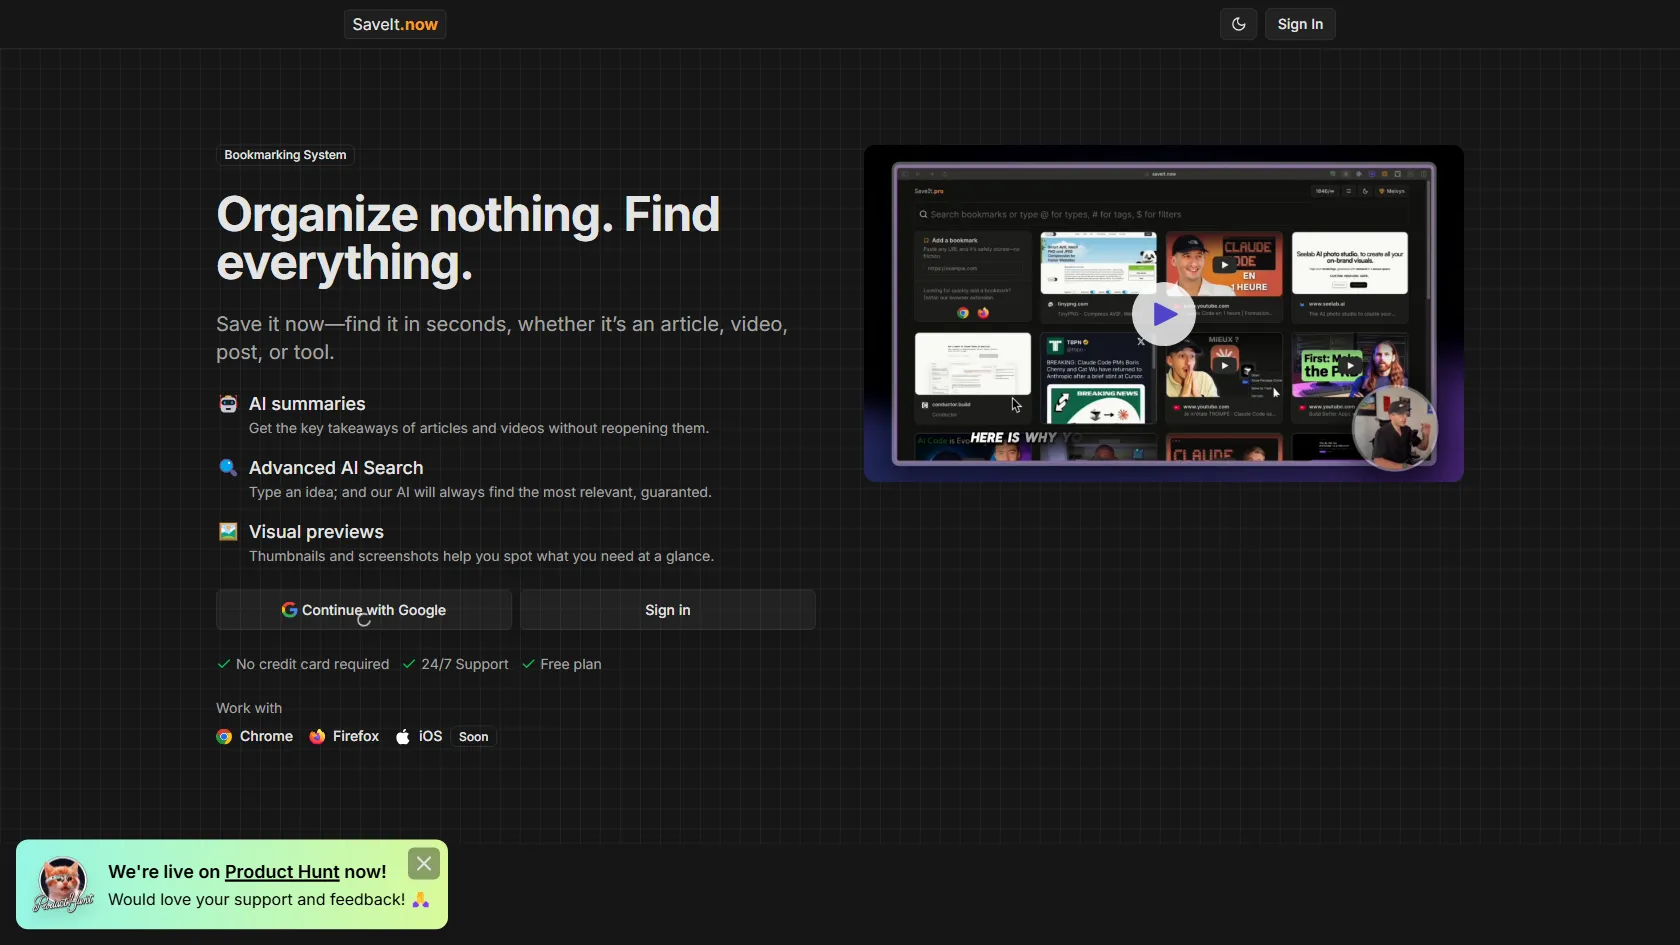The height and width of the screenshot is (945, 1680).
Task: Click the Visual previews chart icon
Action: click(x=229, y=531)
